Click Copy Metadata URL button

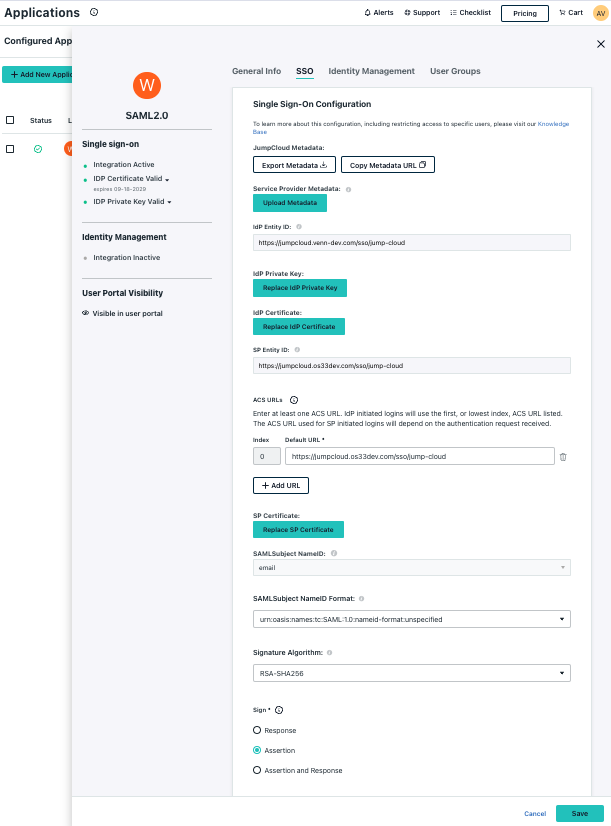pyautogui.click(x=388, y=165)
